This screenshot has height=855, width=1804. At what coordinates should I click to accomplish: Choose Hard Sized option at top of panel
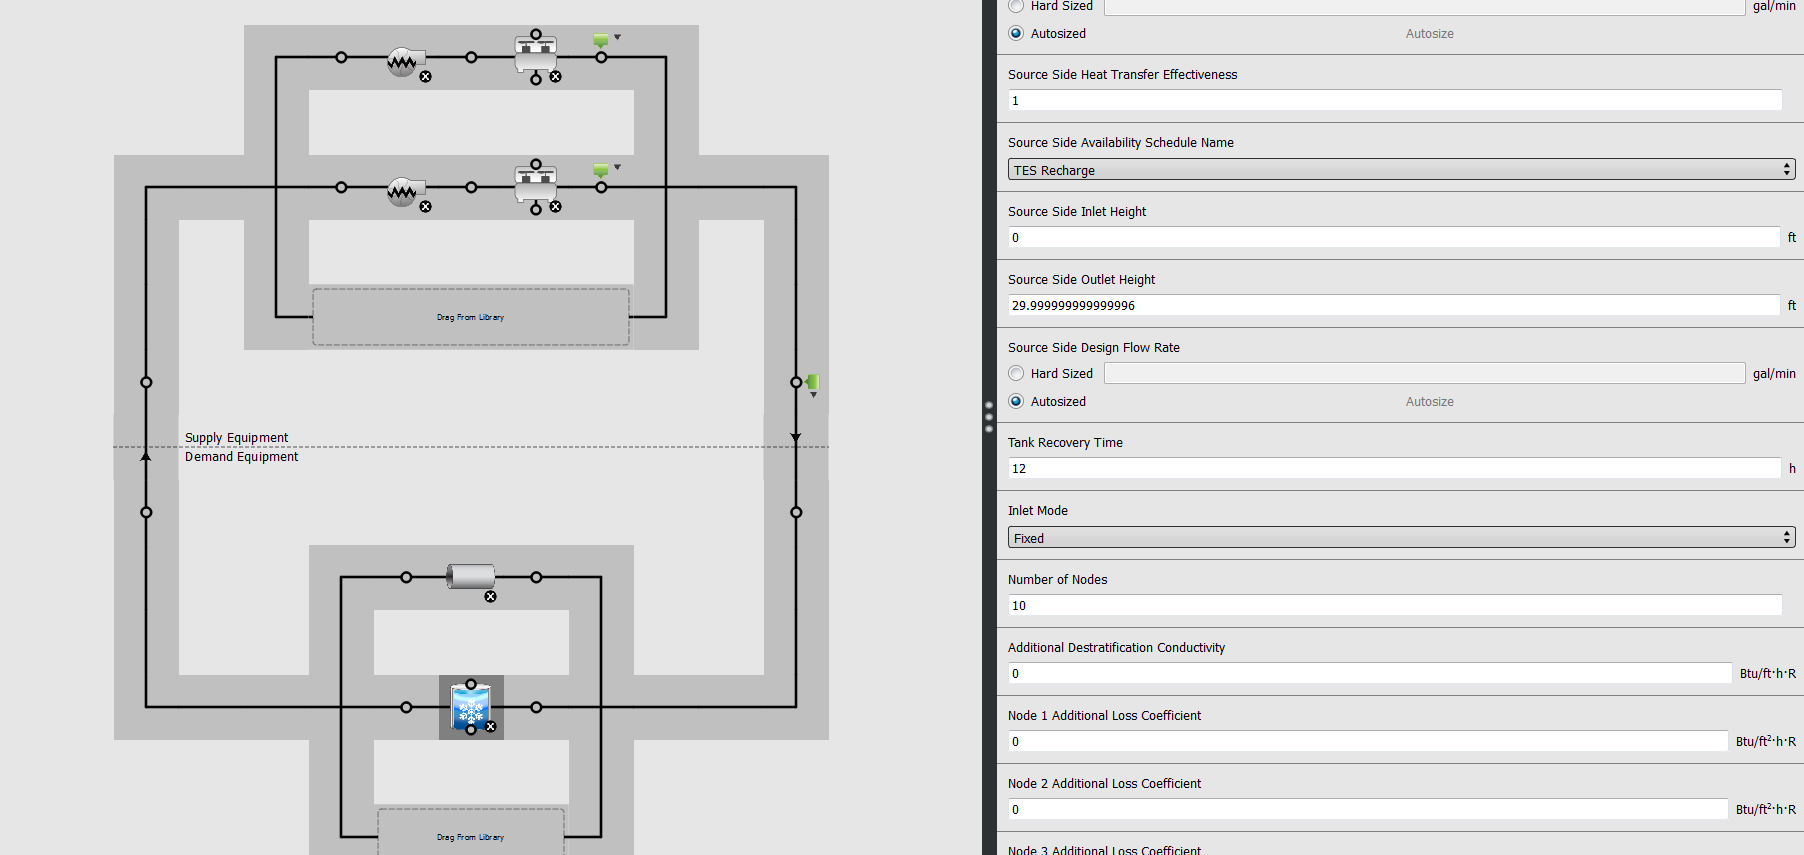1016,6
